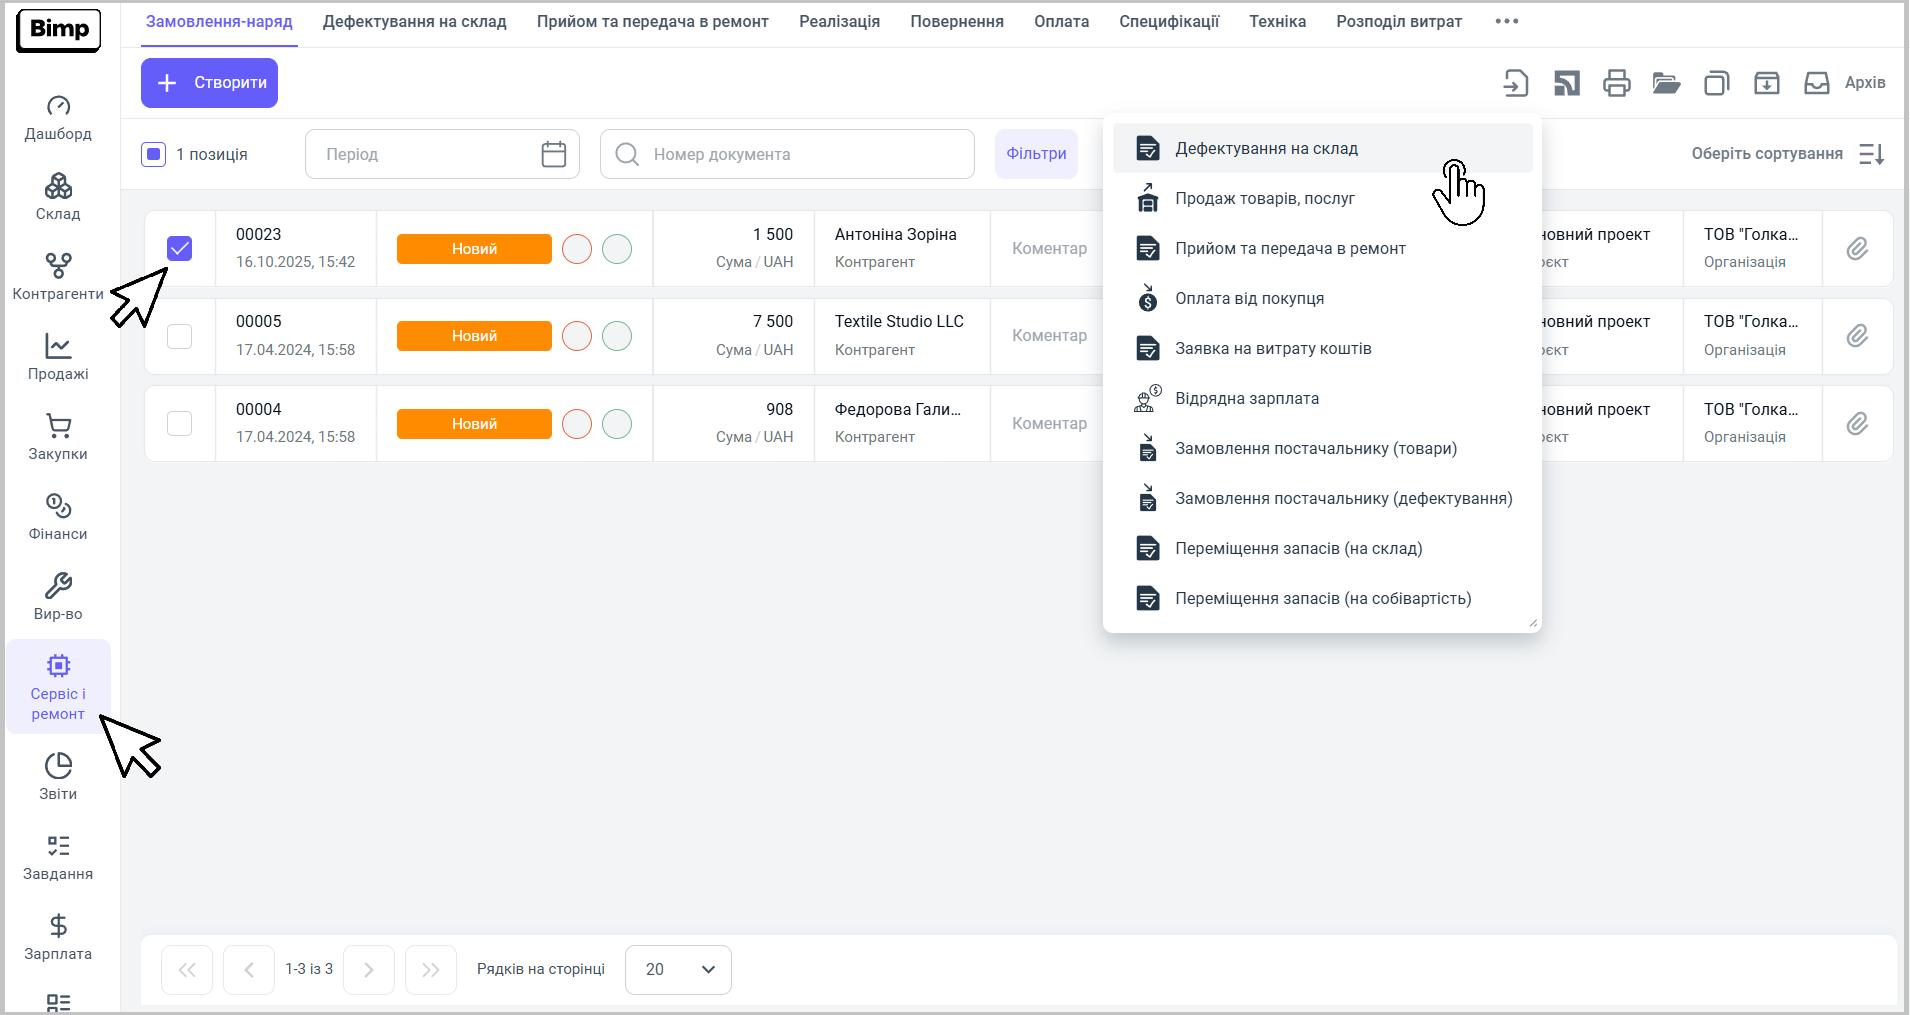Click attachment paperclip for order 00023
Viewport: 1910px width, 1015px height.
point(1857,249)
